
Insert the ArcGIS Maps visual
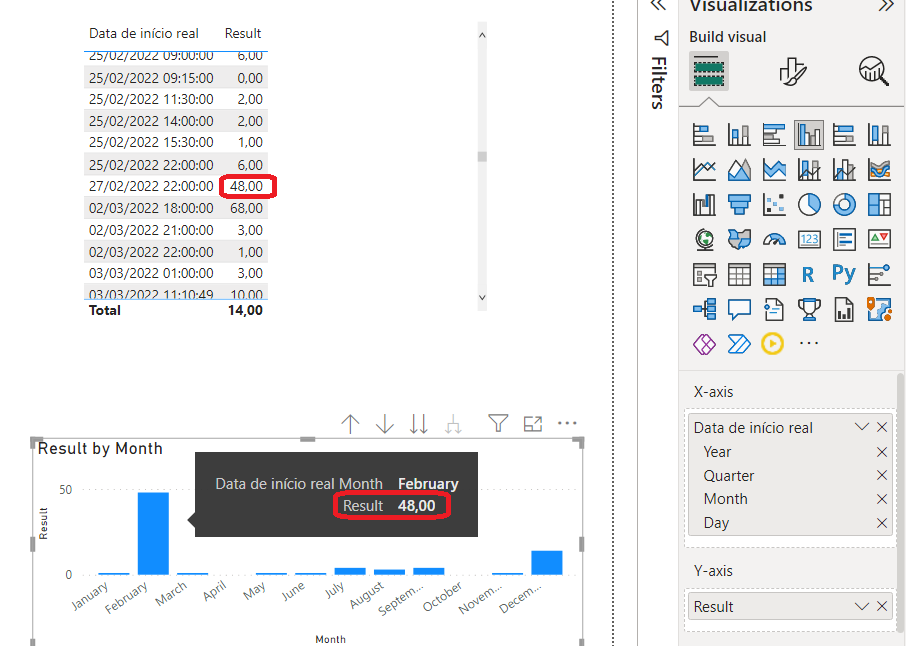(x=879, y=309)
